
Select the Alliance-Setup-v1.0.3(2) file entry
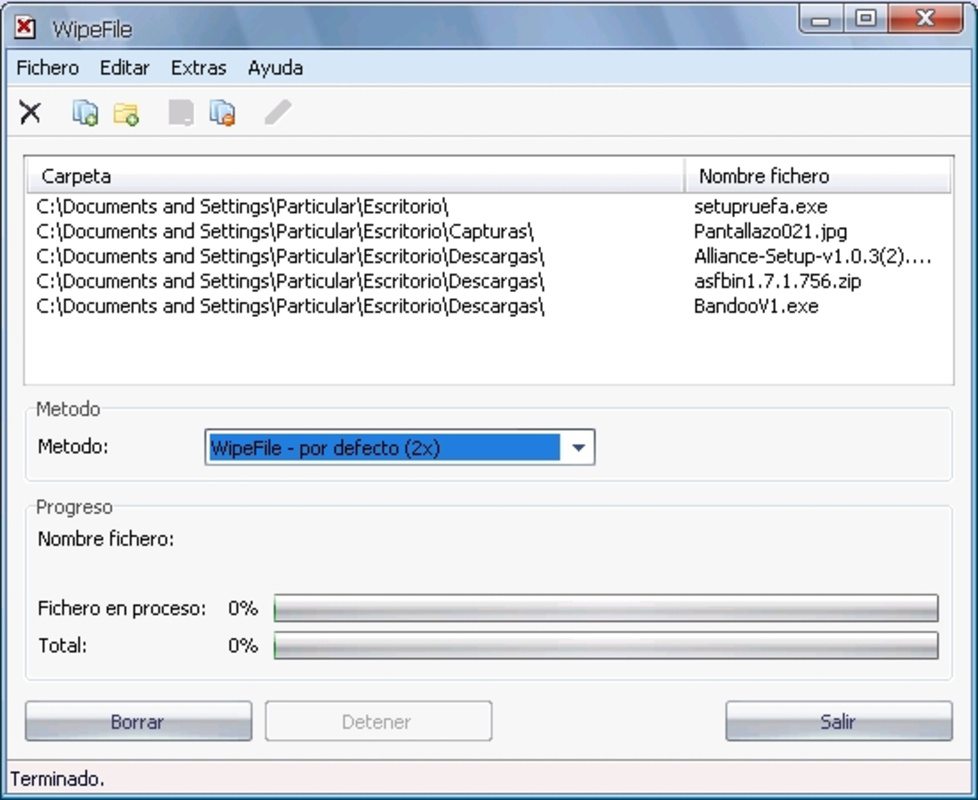point(812,256)
